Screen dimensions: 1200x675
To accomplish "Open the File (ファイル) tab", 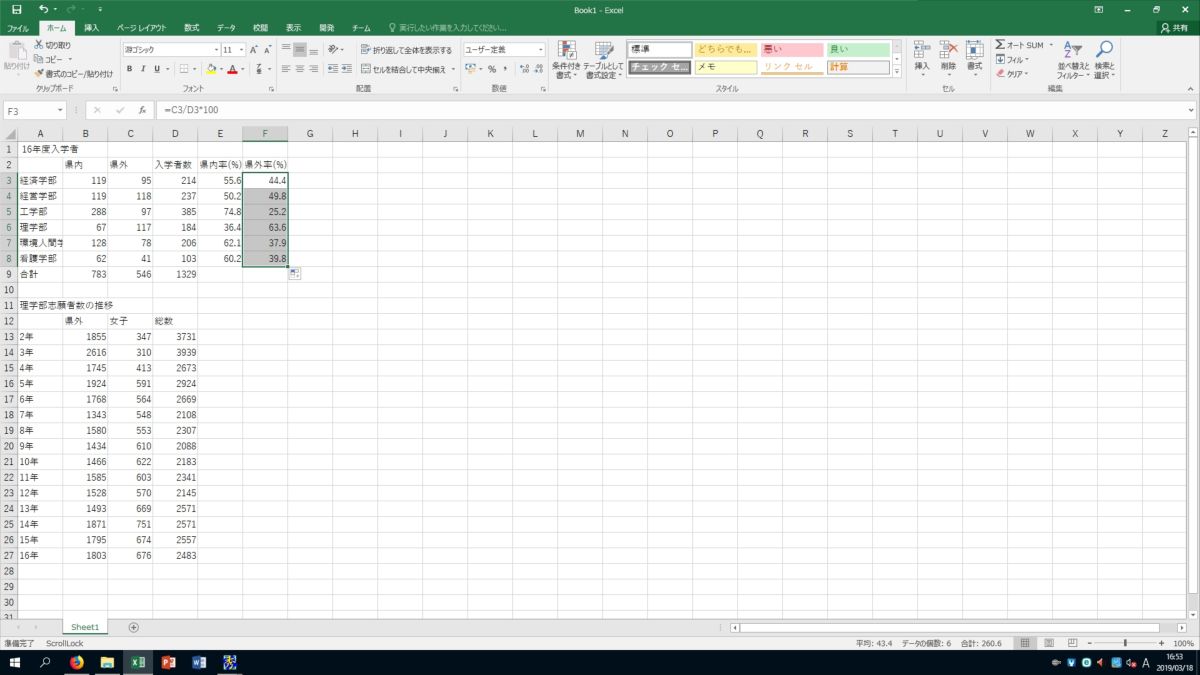I will (17, 28).
